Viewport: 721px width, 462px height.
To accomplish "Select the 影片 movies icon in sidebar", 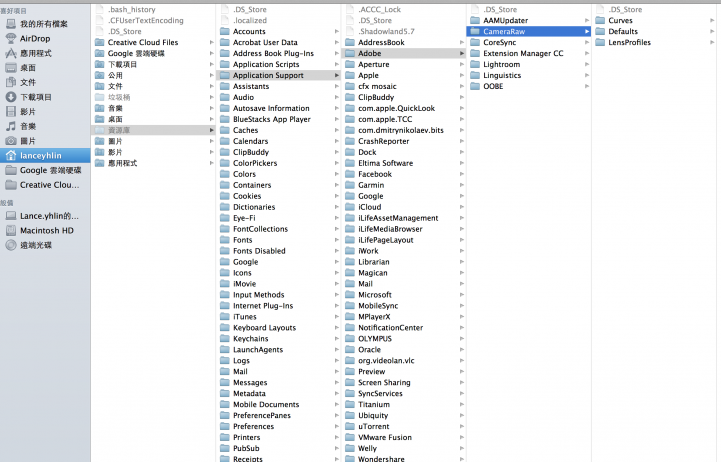I will [11, 112].
